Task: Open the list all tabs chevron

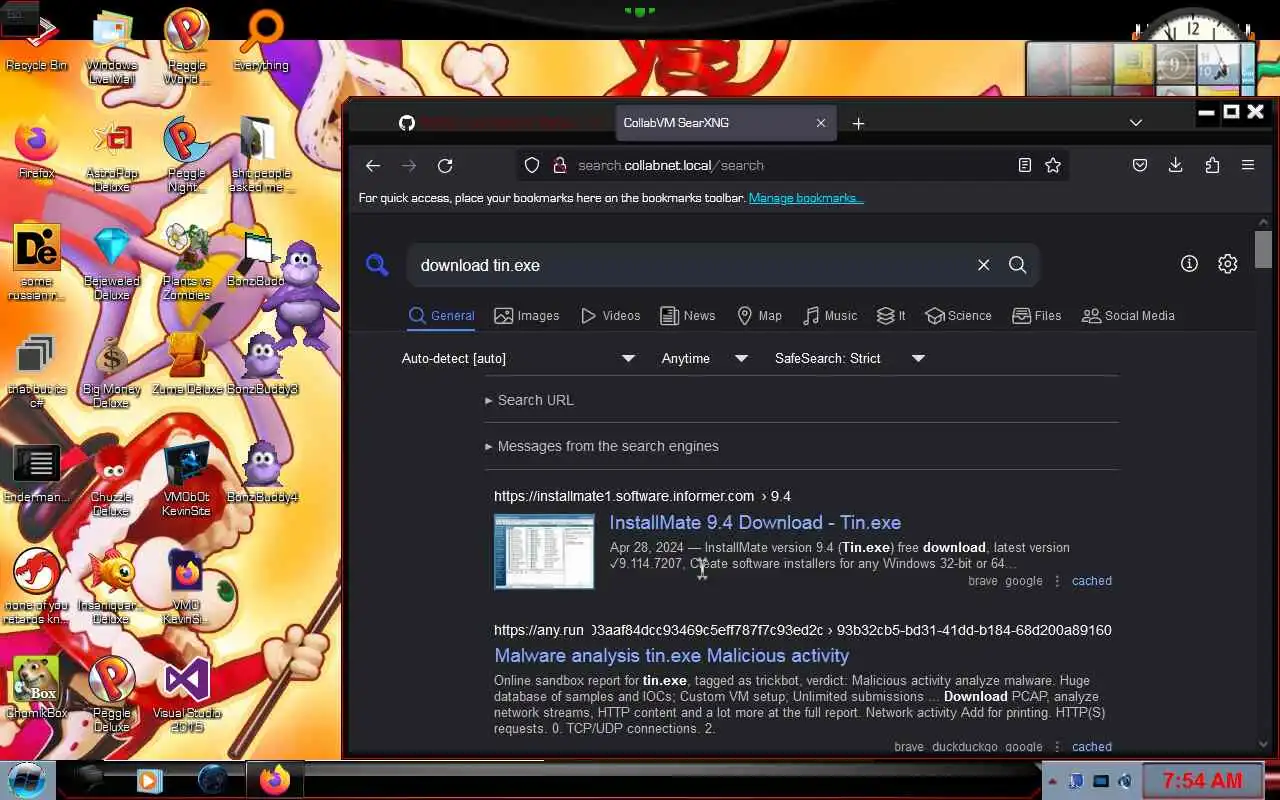Action: tap(1136, 123)
